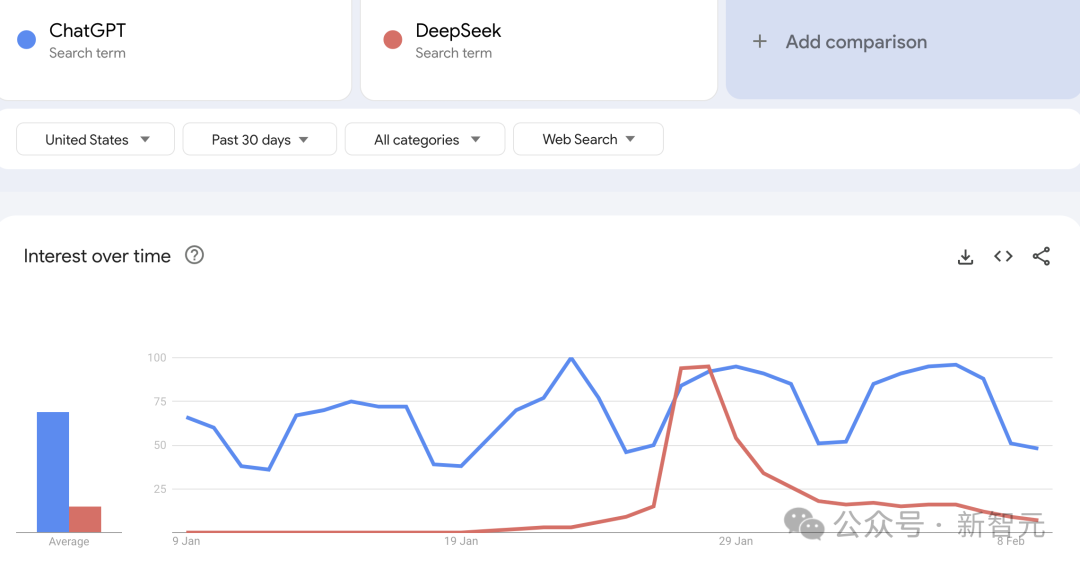The height and width of the screenshot is (568, 1080).
Task: Click the red DeepSeek average bar
Action: coord(85,520)
